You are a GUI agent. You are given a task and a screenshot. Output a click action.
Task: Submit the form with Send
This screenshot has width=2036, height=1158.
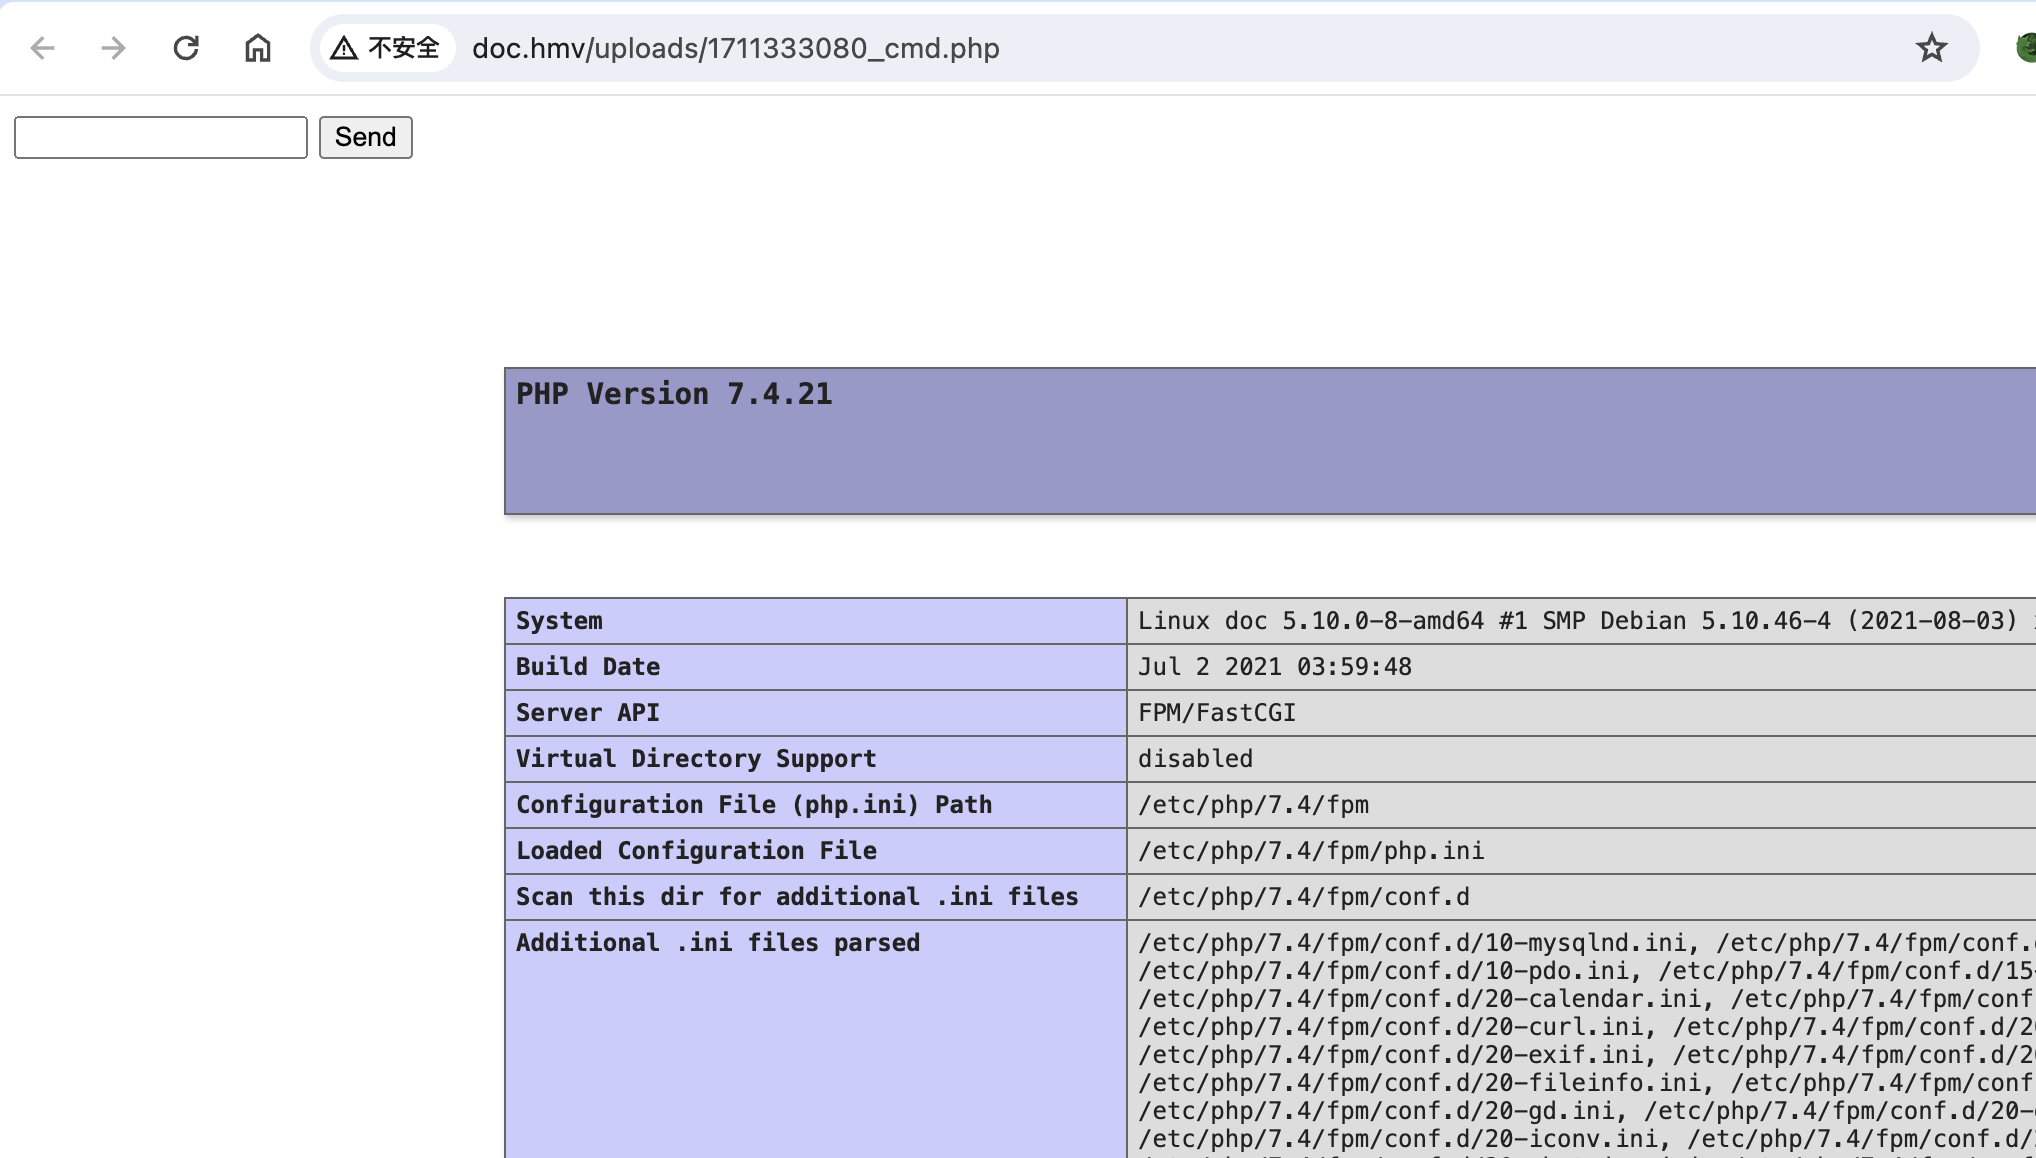coord(366,137)
